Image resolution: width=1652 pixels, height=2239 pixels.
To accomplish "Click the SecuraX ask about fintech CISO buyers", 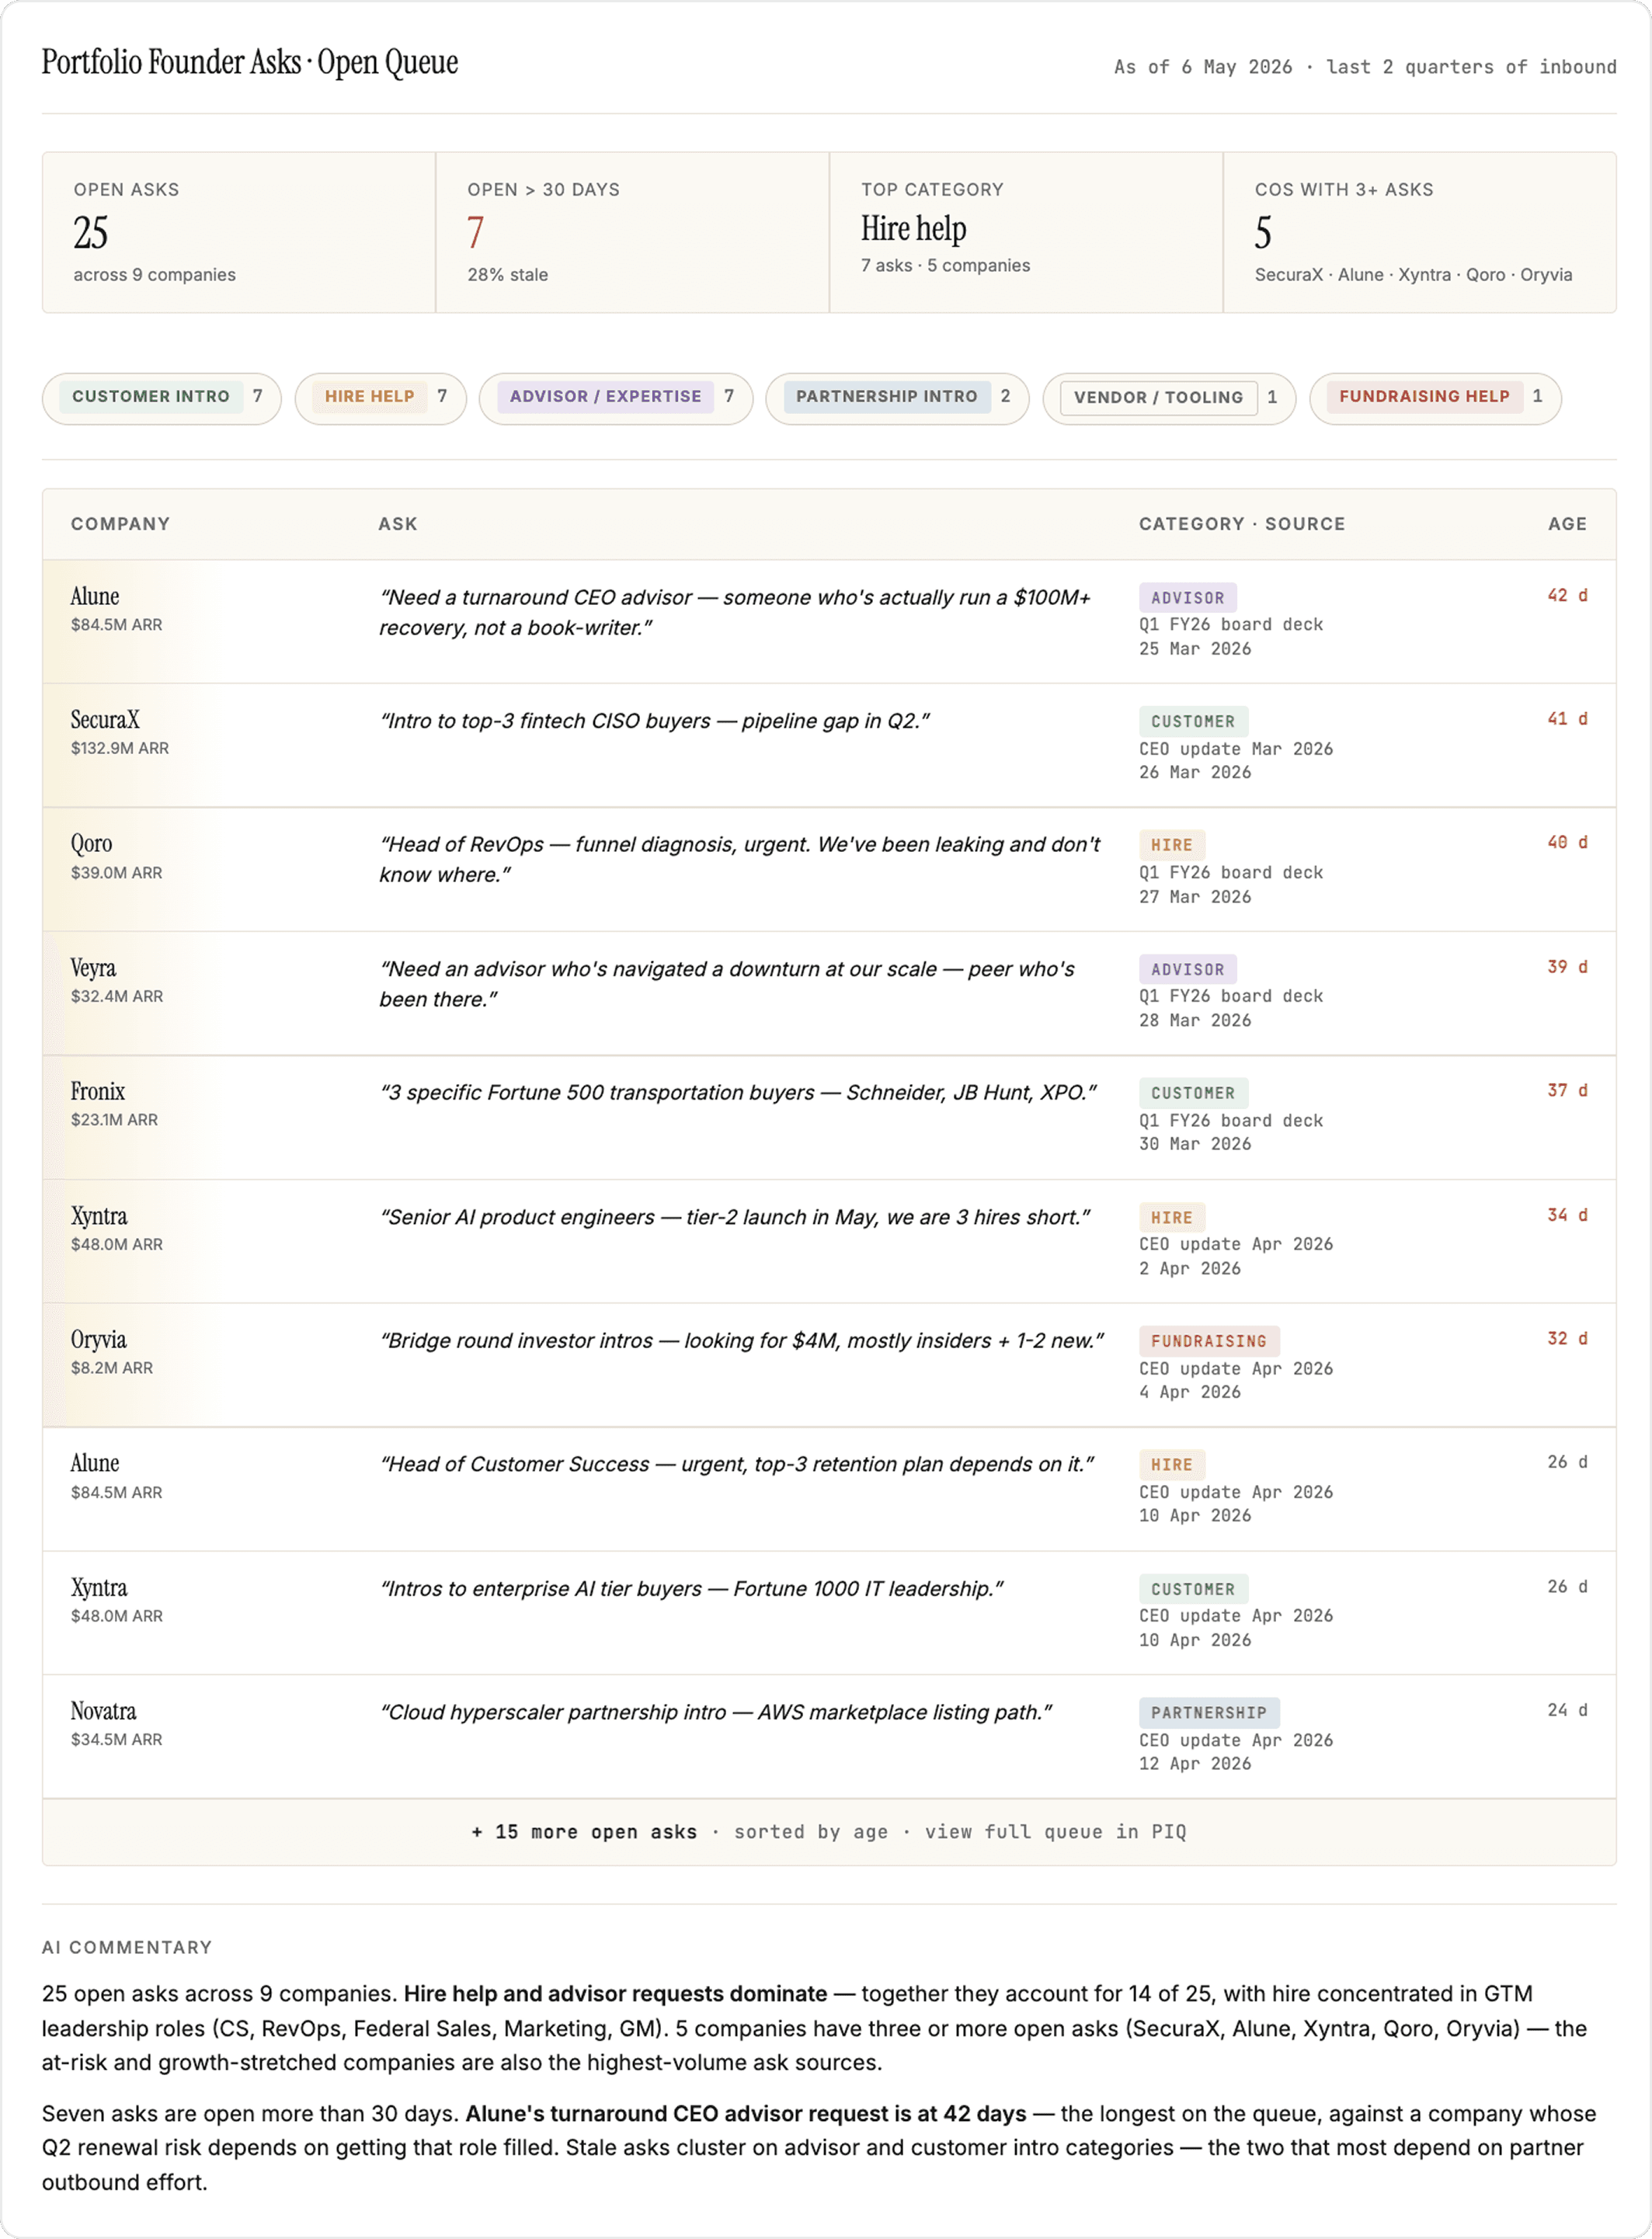I will (654, 721).
